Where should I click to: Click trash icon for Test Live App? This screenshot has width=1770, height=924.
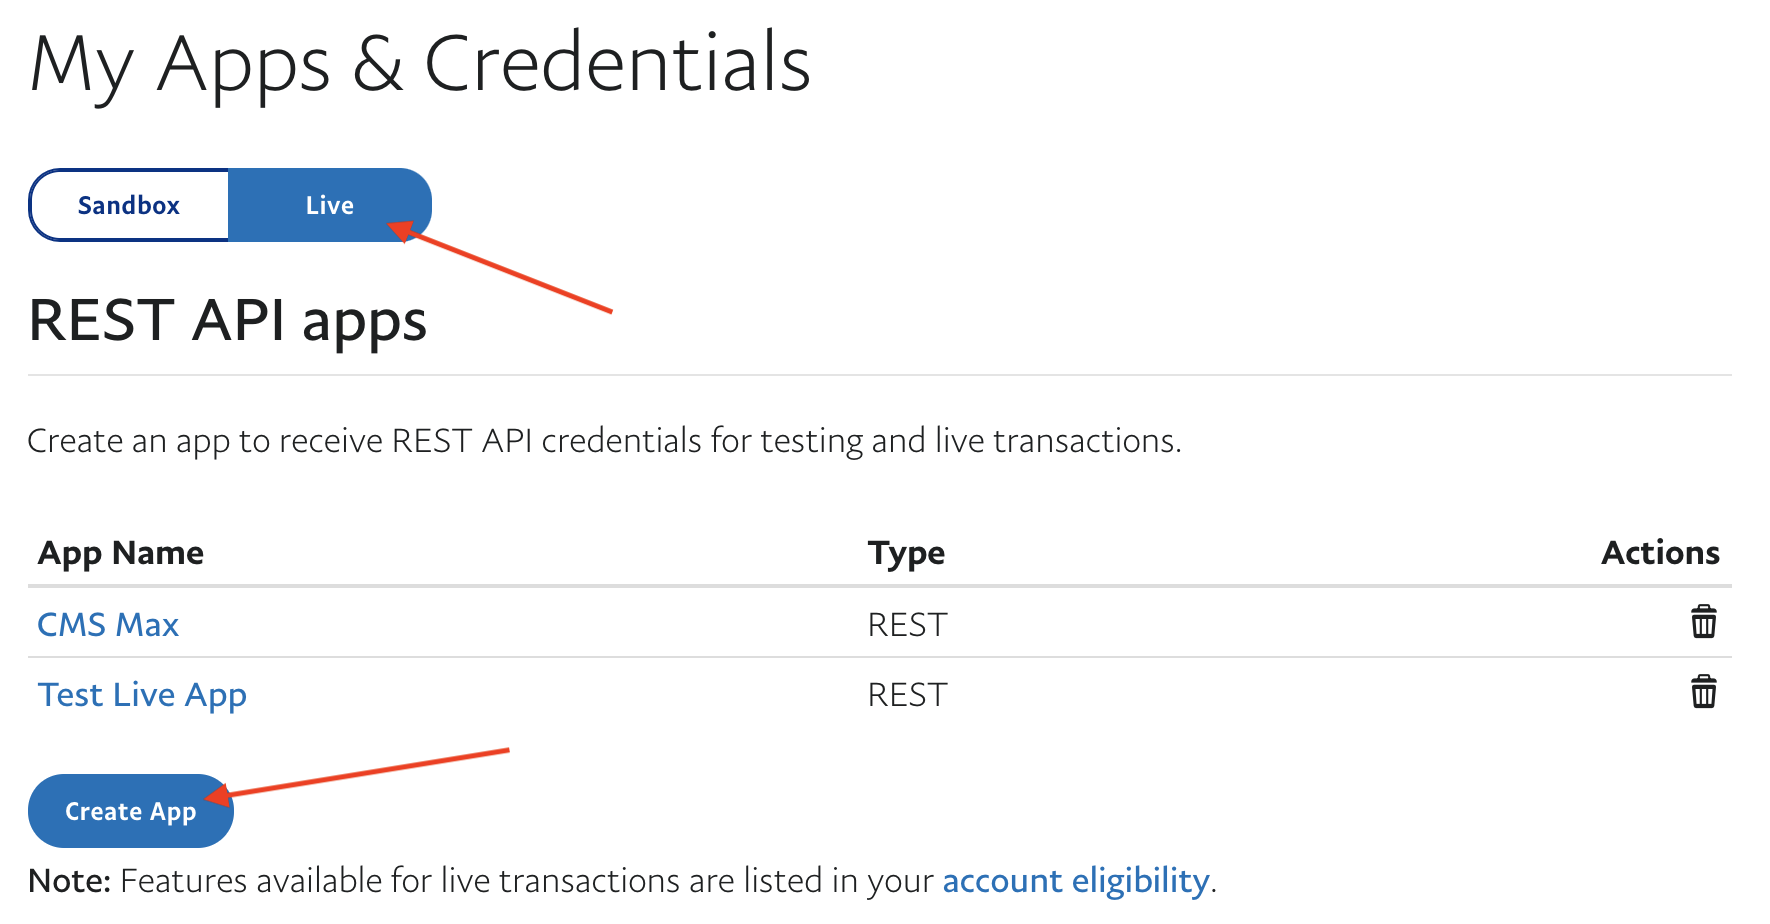1703,692
